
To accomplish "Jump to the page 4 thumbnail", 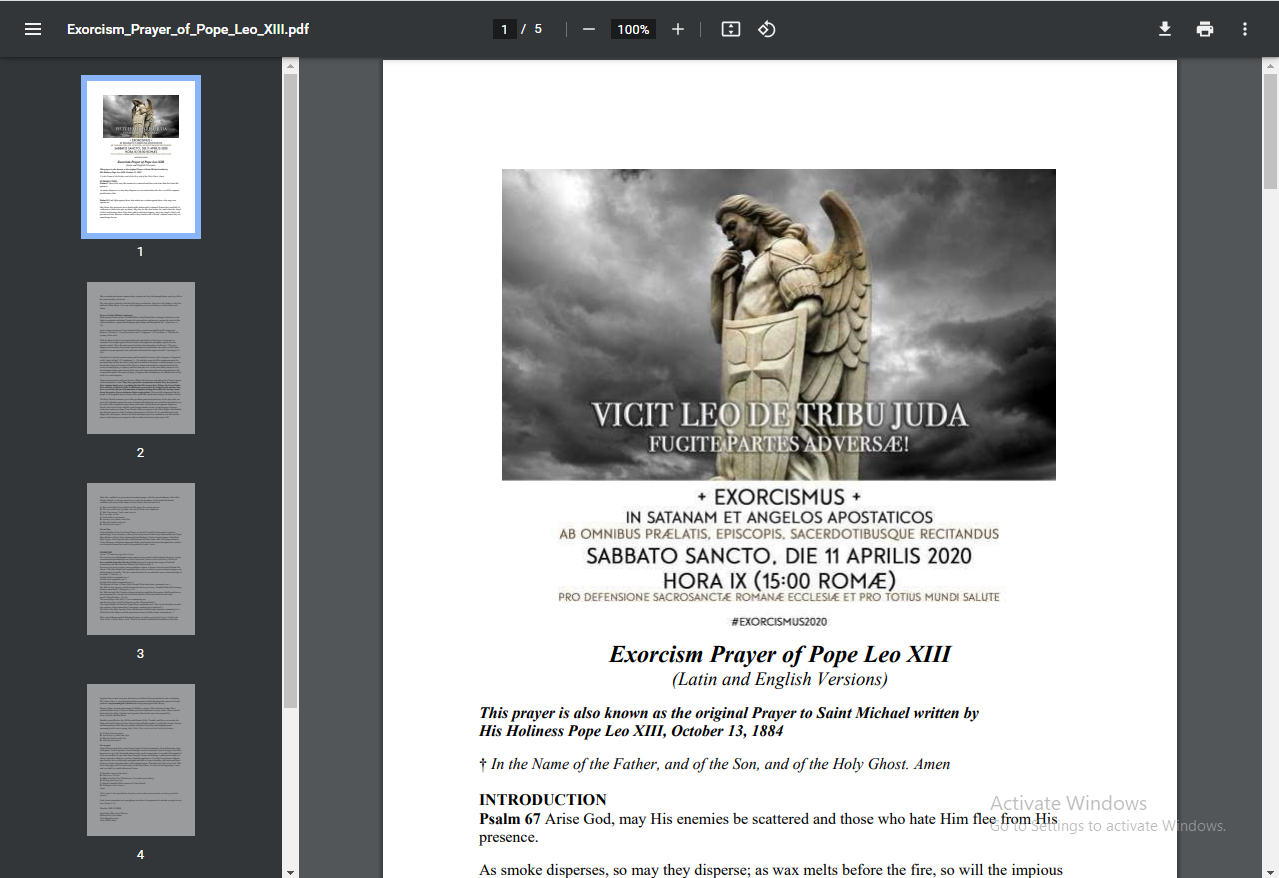I will (x=141, y=760).
